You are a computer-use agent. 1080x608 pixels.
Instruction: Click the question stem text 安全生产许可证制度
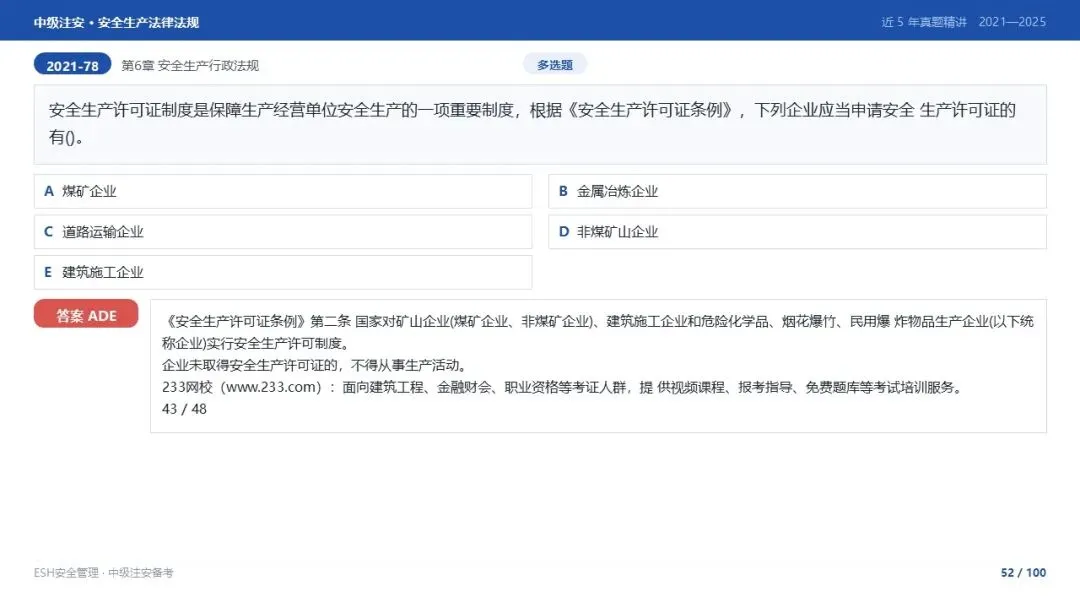(x=121, y=110)
